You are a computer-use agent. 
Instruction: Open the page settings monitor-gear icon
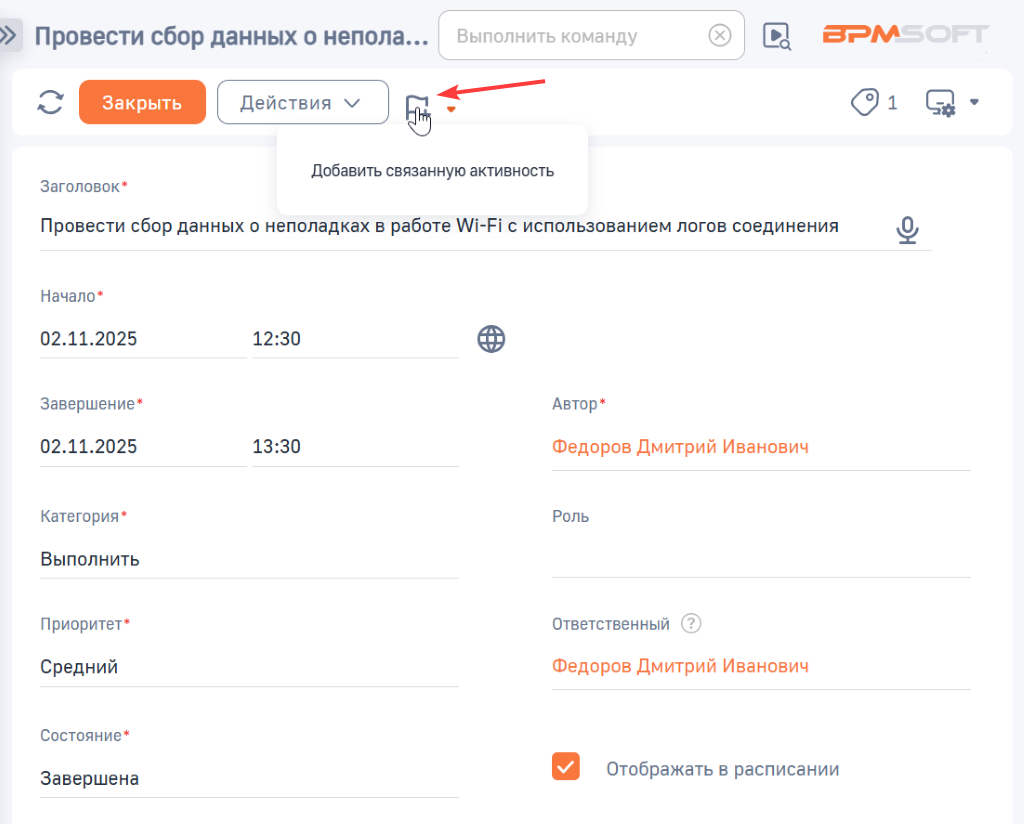[940, 103]
